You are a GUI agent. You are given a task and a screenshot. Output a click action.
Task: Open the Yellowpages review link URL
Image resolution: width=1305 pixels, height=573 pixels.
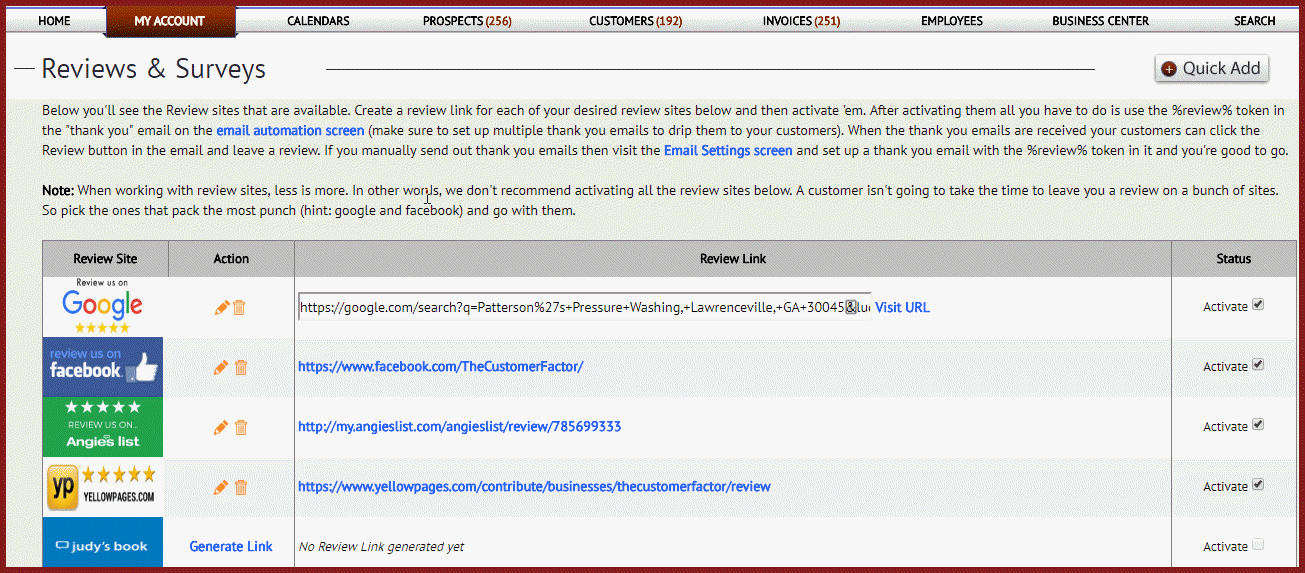point(534,487)
